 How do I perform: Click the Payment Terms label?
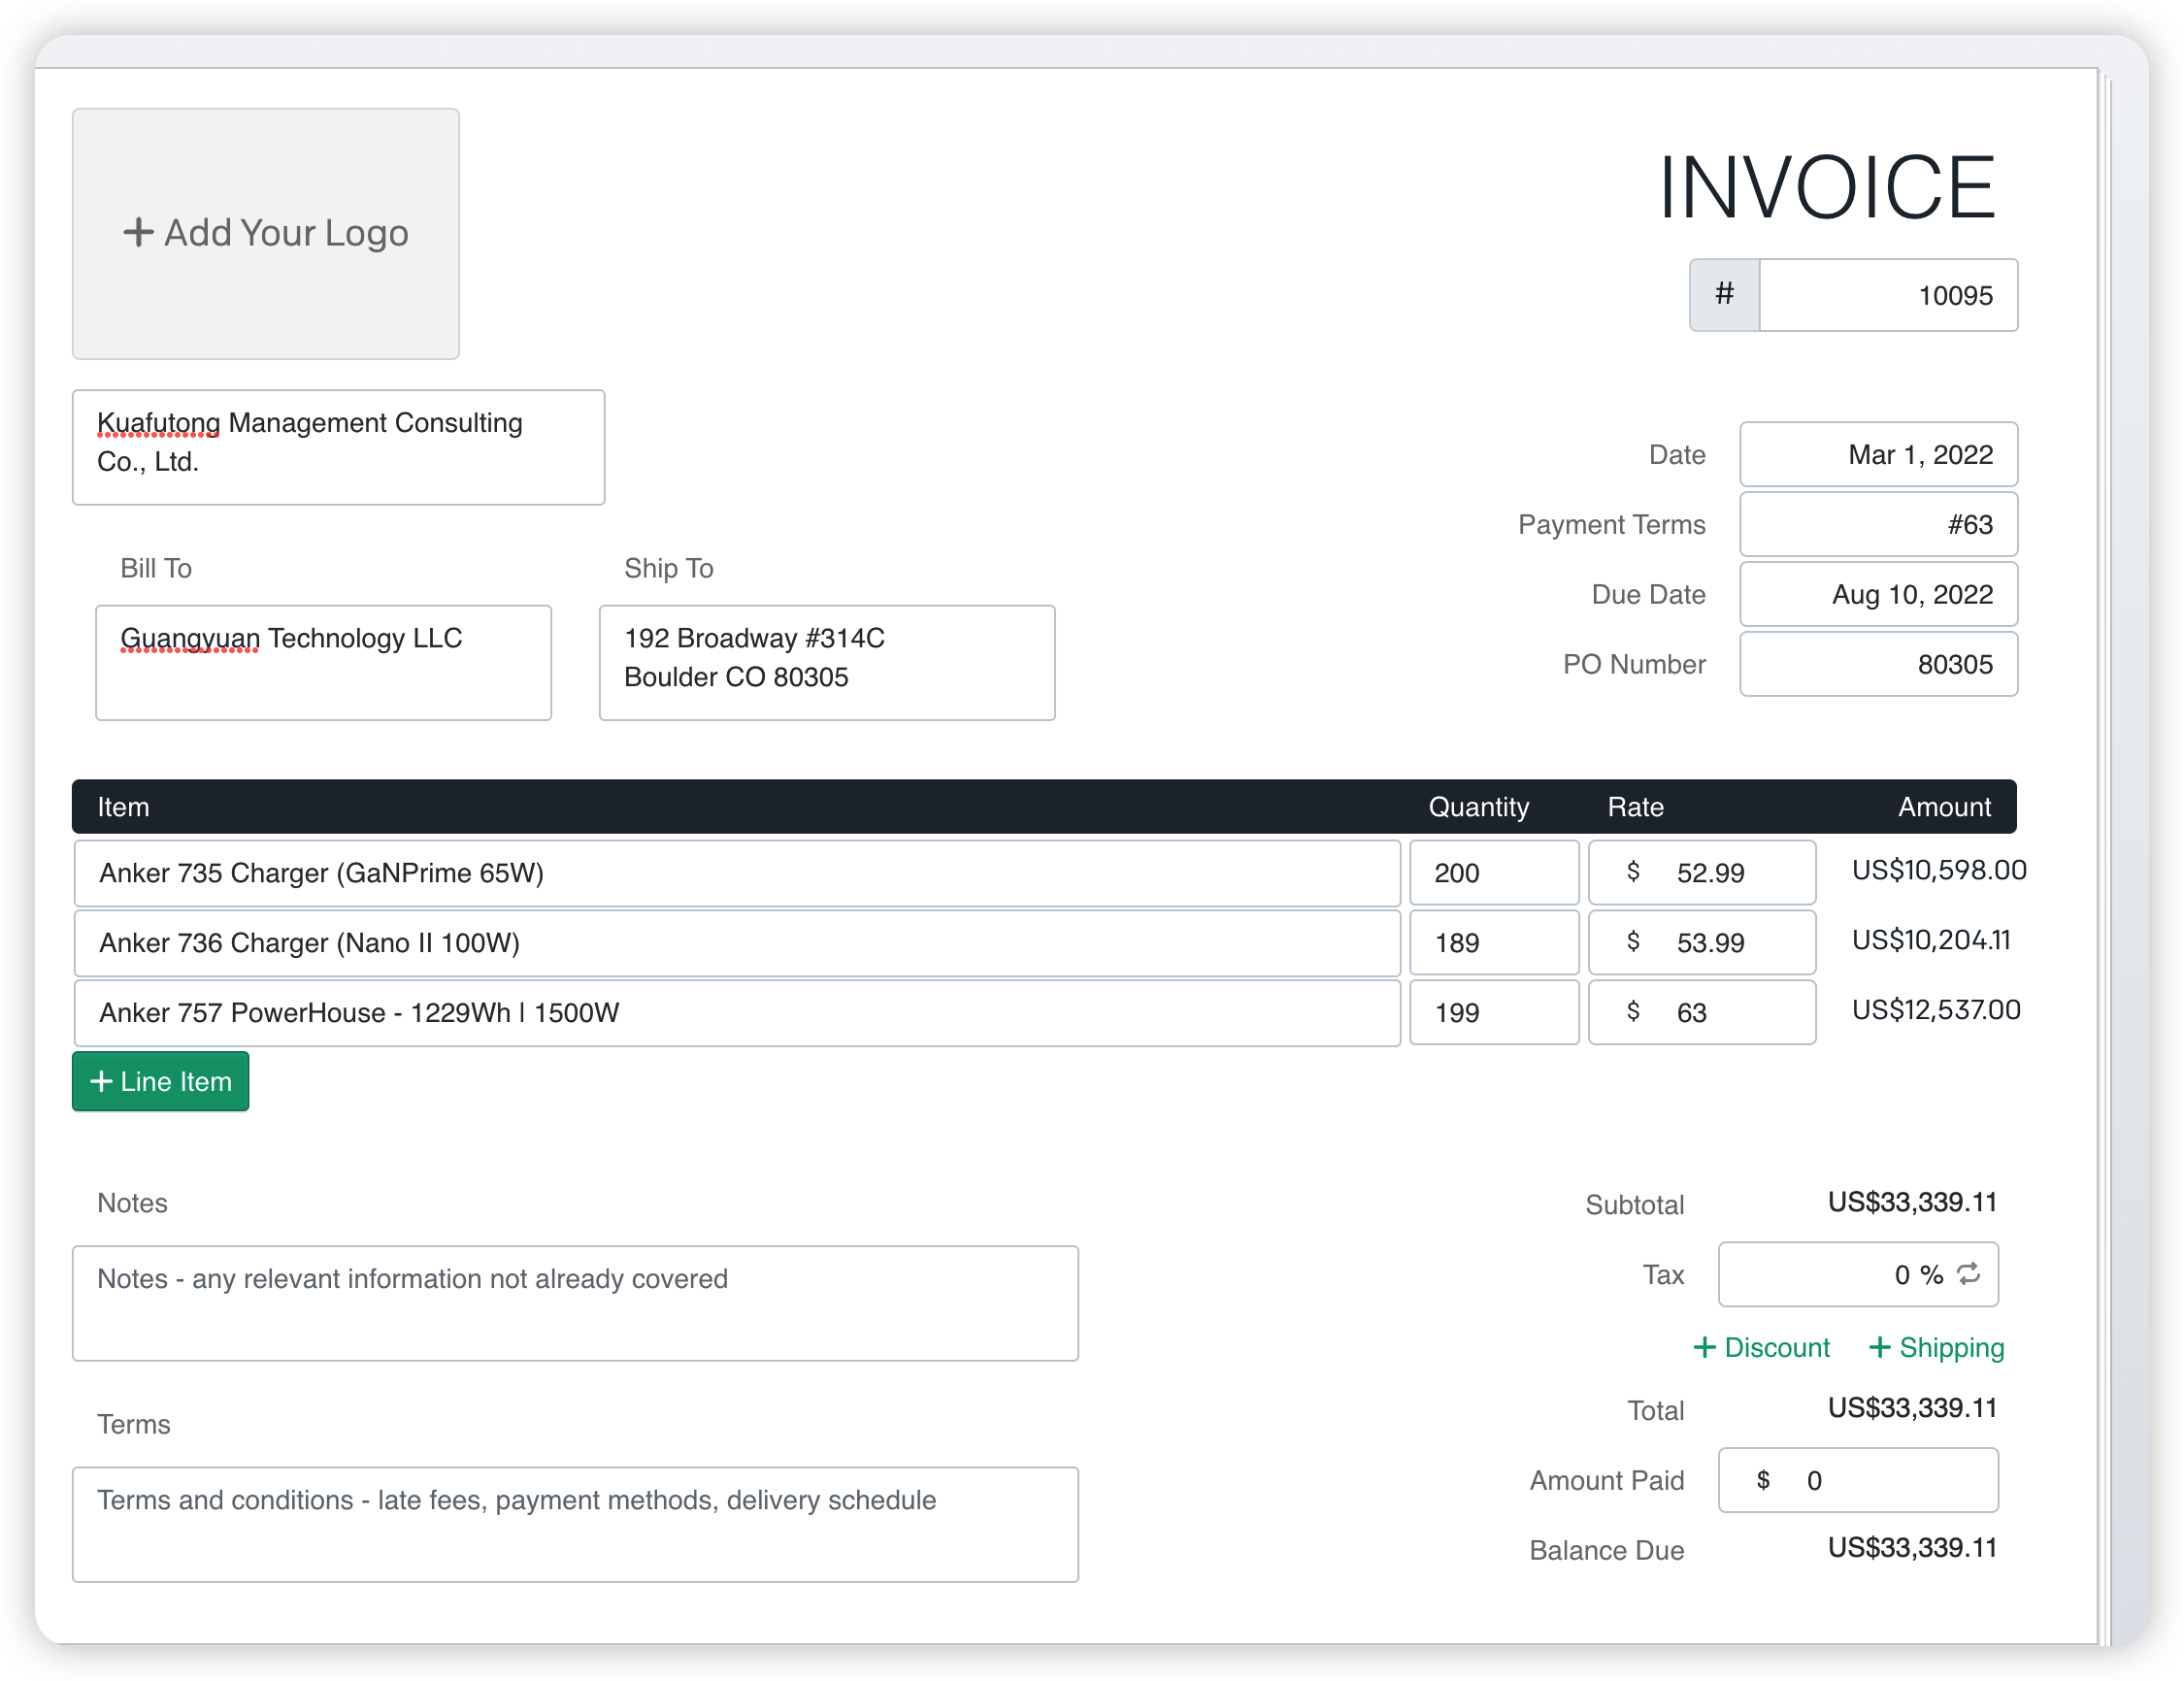(1611, 524)
